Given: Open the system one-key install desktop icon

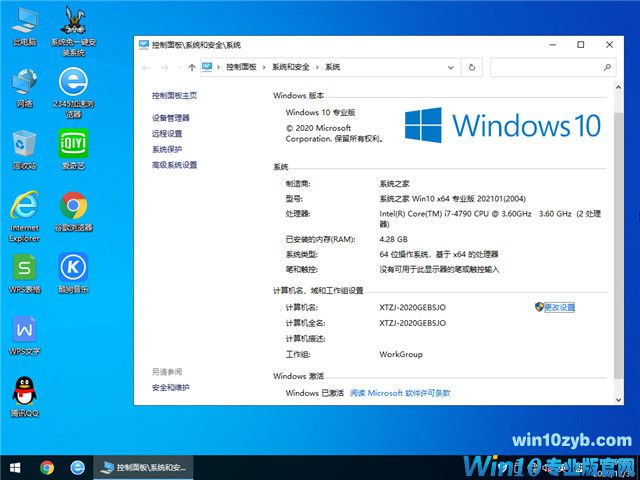Looking at the screenshot, I should pos(73,31).
